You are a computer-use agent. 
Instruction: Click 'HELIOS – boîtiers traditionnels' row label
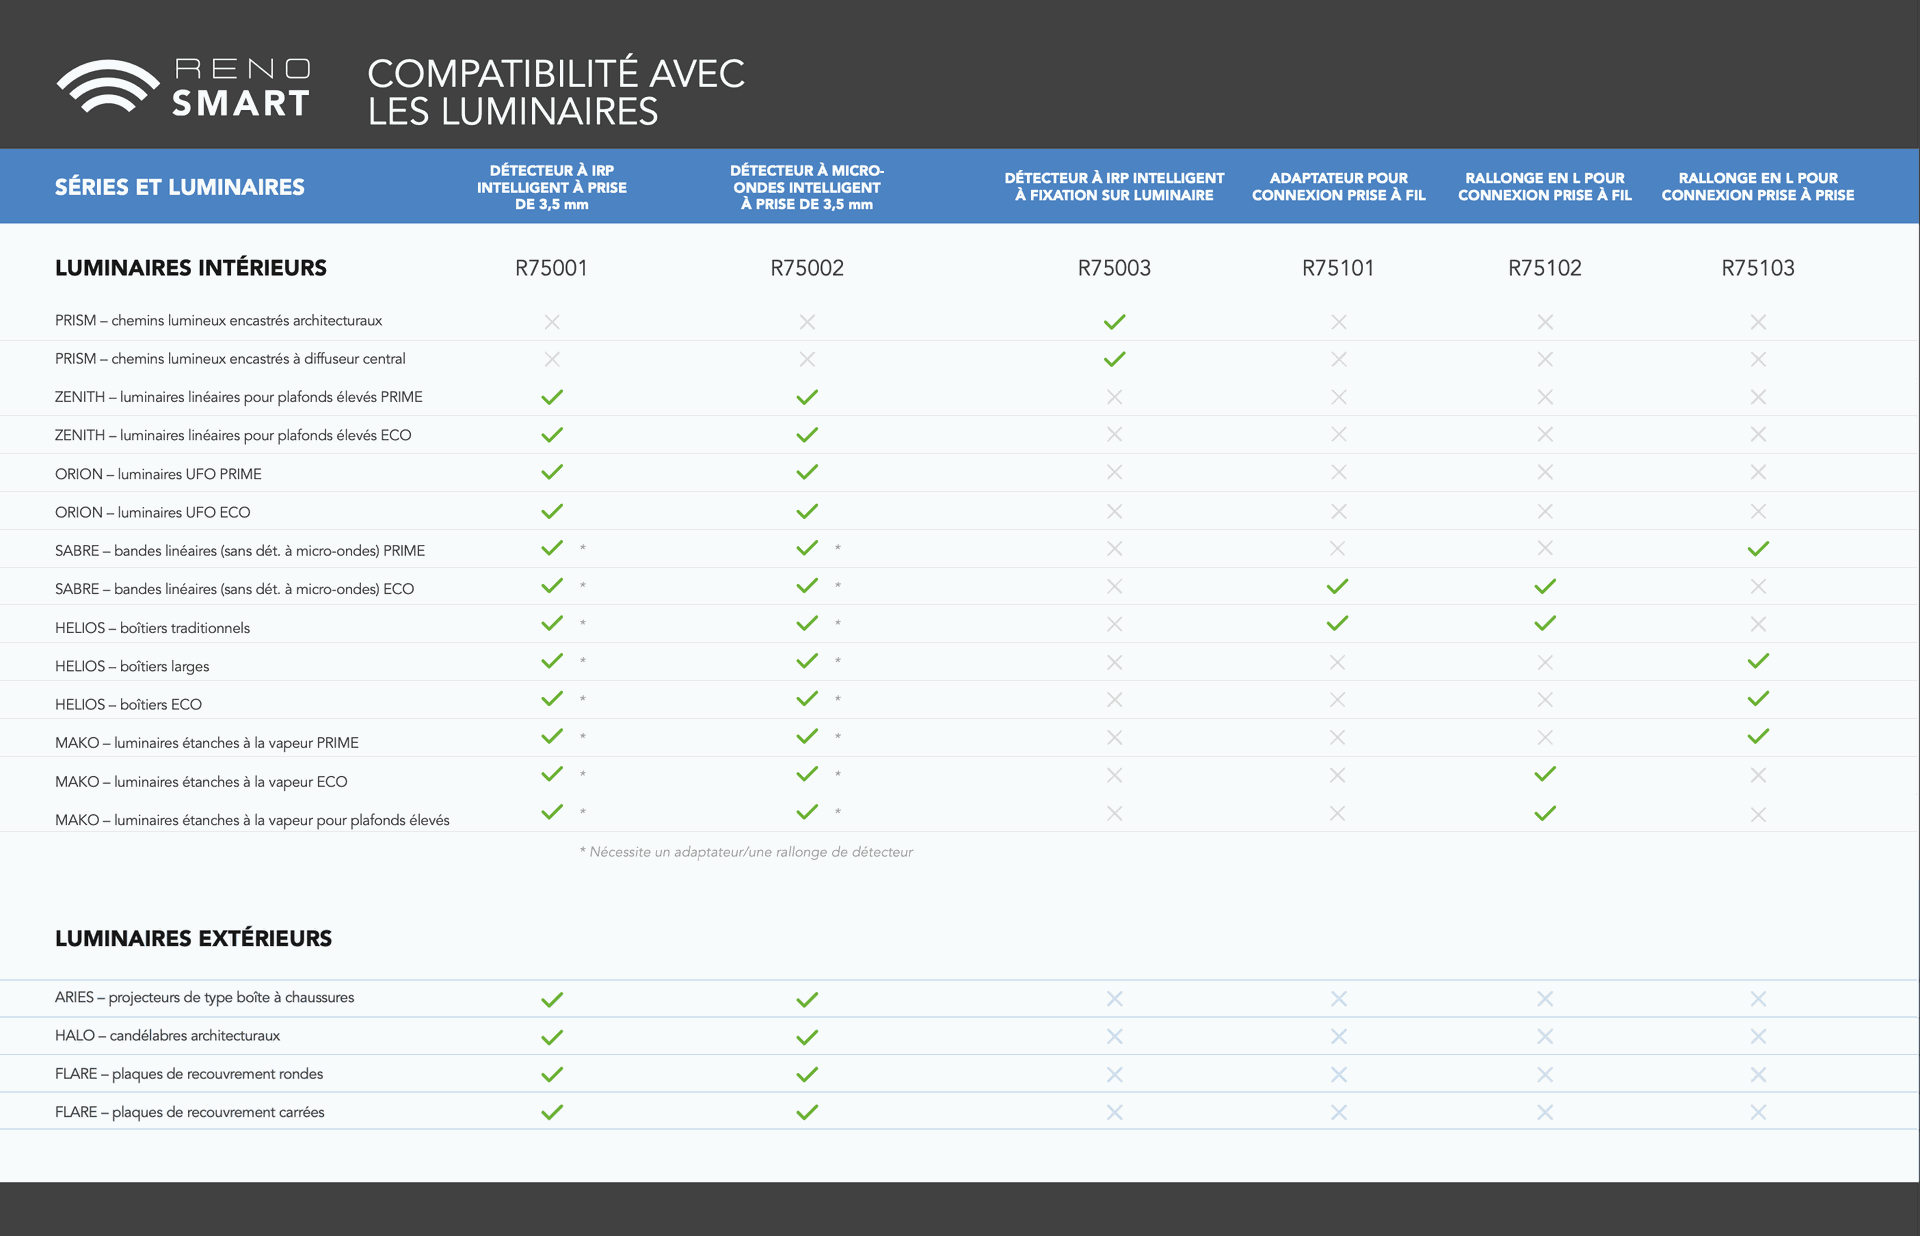tap(152, 628)
